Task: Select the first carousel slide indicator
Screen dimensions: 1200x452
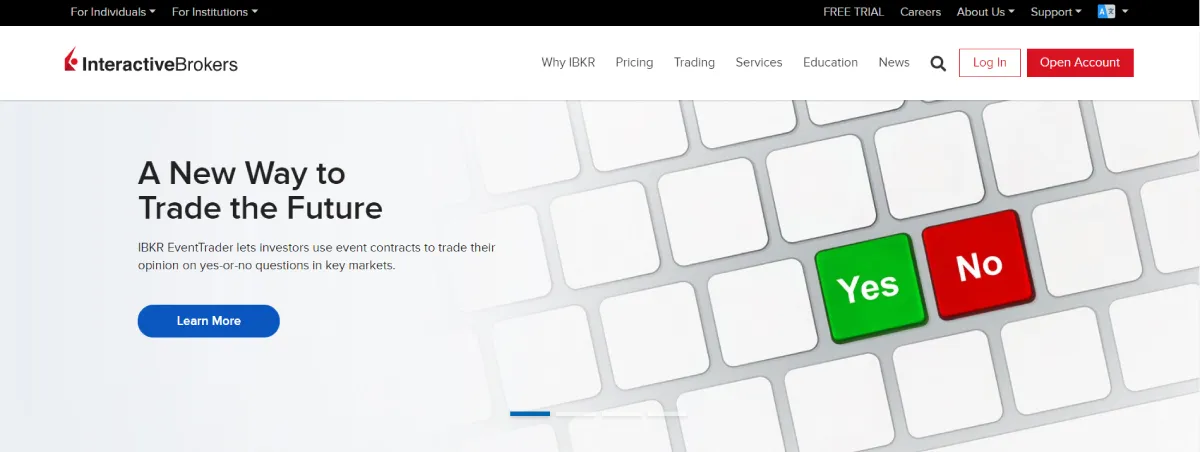Action: (530, 414)
